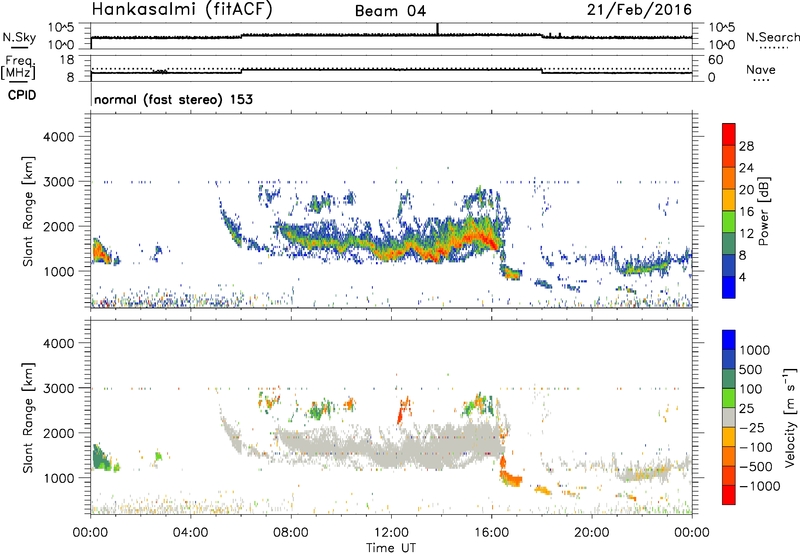Click the noise spike at 14:00 in N.Sky

(437, 29)
